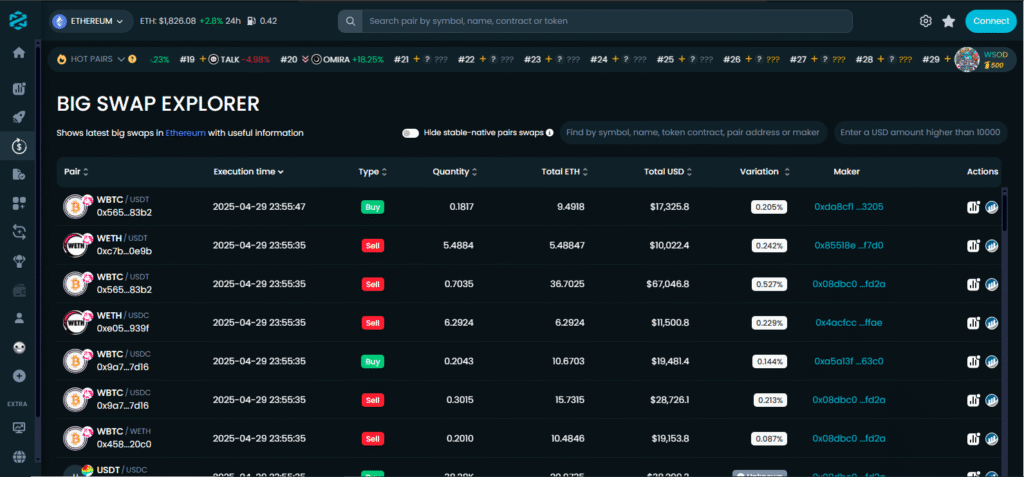Image resolution: width=1024 pixels, height=477 pixels.
Task: Click WETH/USDT pair address 0xc7b...0e9b
Action: (124, 252)
